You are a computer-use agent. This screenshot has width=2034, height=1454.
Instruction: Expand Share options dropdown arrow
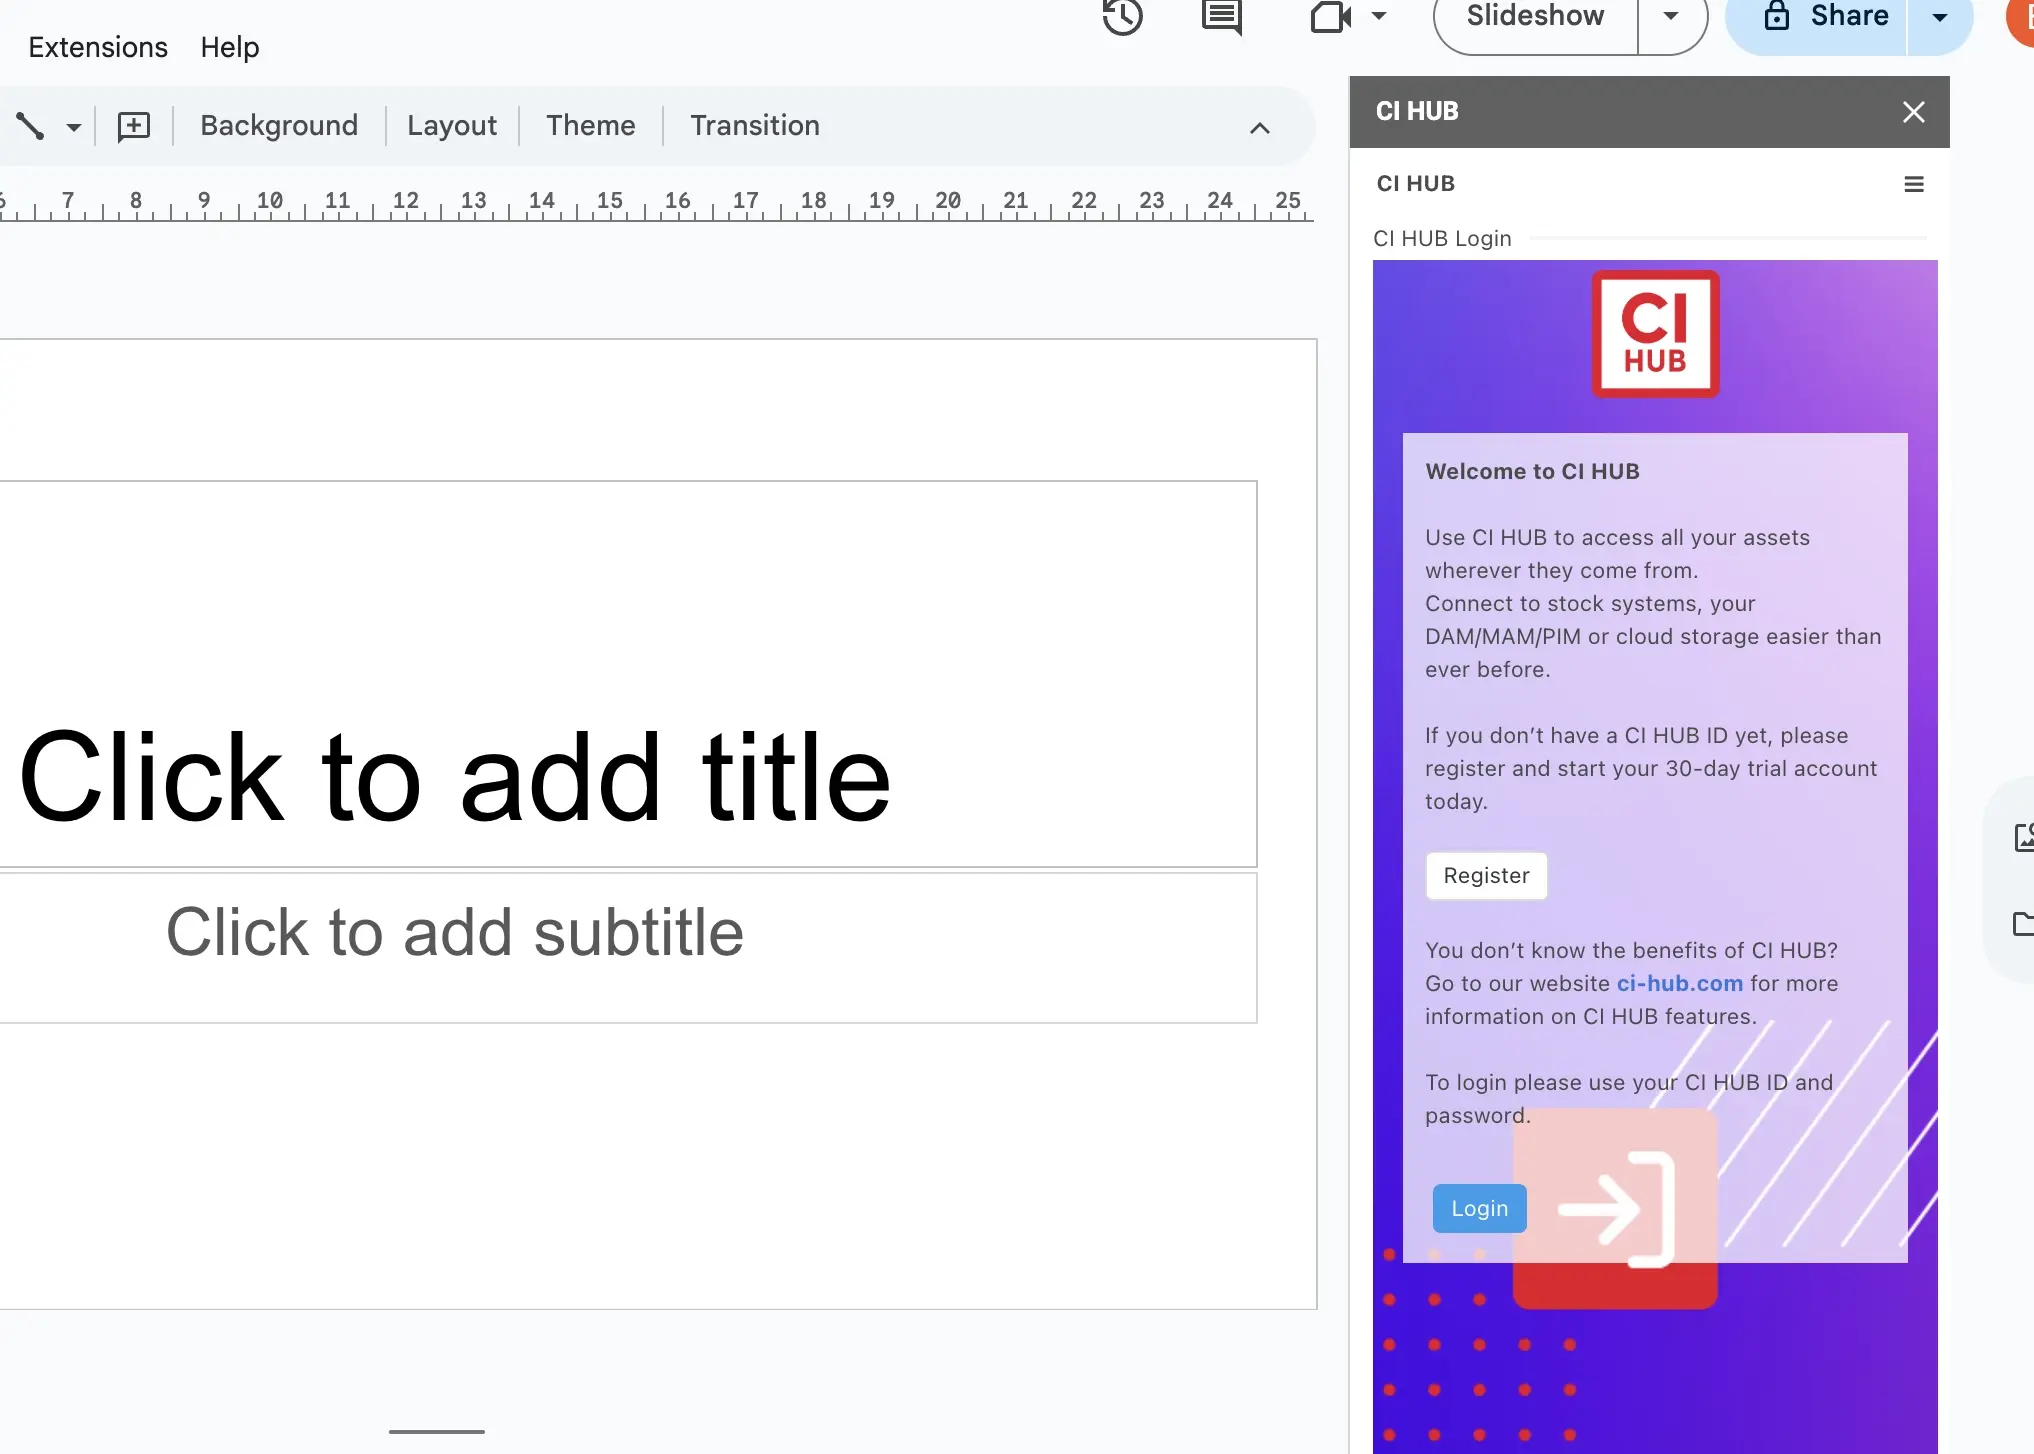coord(1939,17)
